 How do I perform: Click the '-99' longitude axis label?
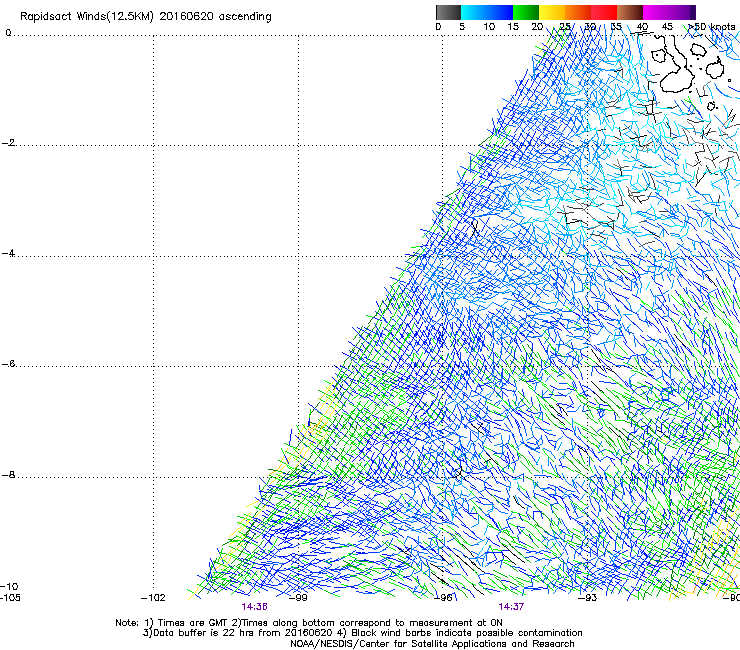click(x=298, y=598)
